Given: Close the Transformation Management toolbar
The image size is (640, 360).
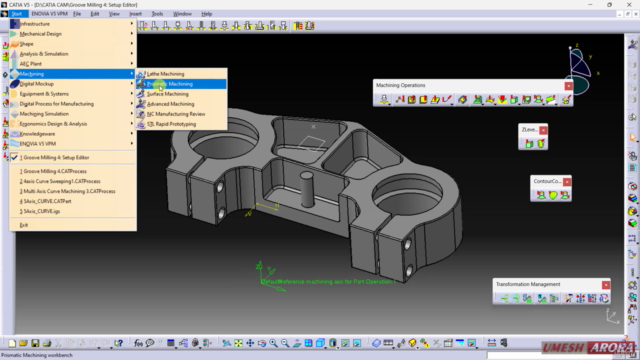Looking at the screenshot, I should pos(606,284).
